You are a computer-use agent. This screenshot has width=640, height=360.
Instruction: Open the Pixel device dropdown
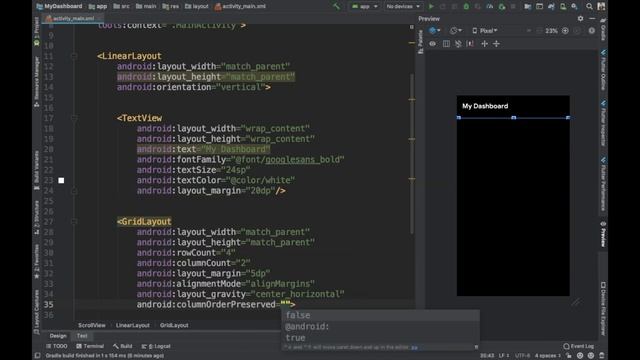(485, 31)
